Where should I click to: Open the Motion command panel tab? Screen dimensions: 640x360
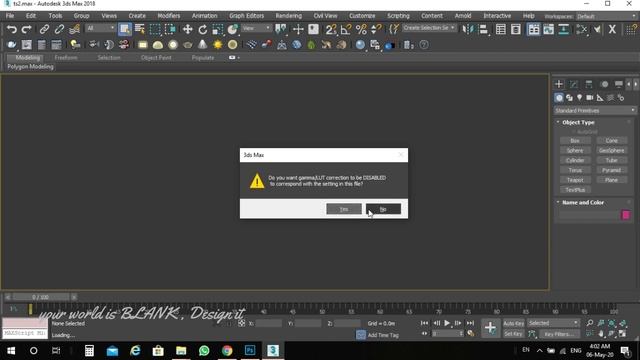[604, 84]
